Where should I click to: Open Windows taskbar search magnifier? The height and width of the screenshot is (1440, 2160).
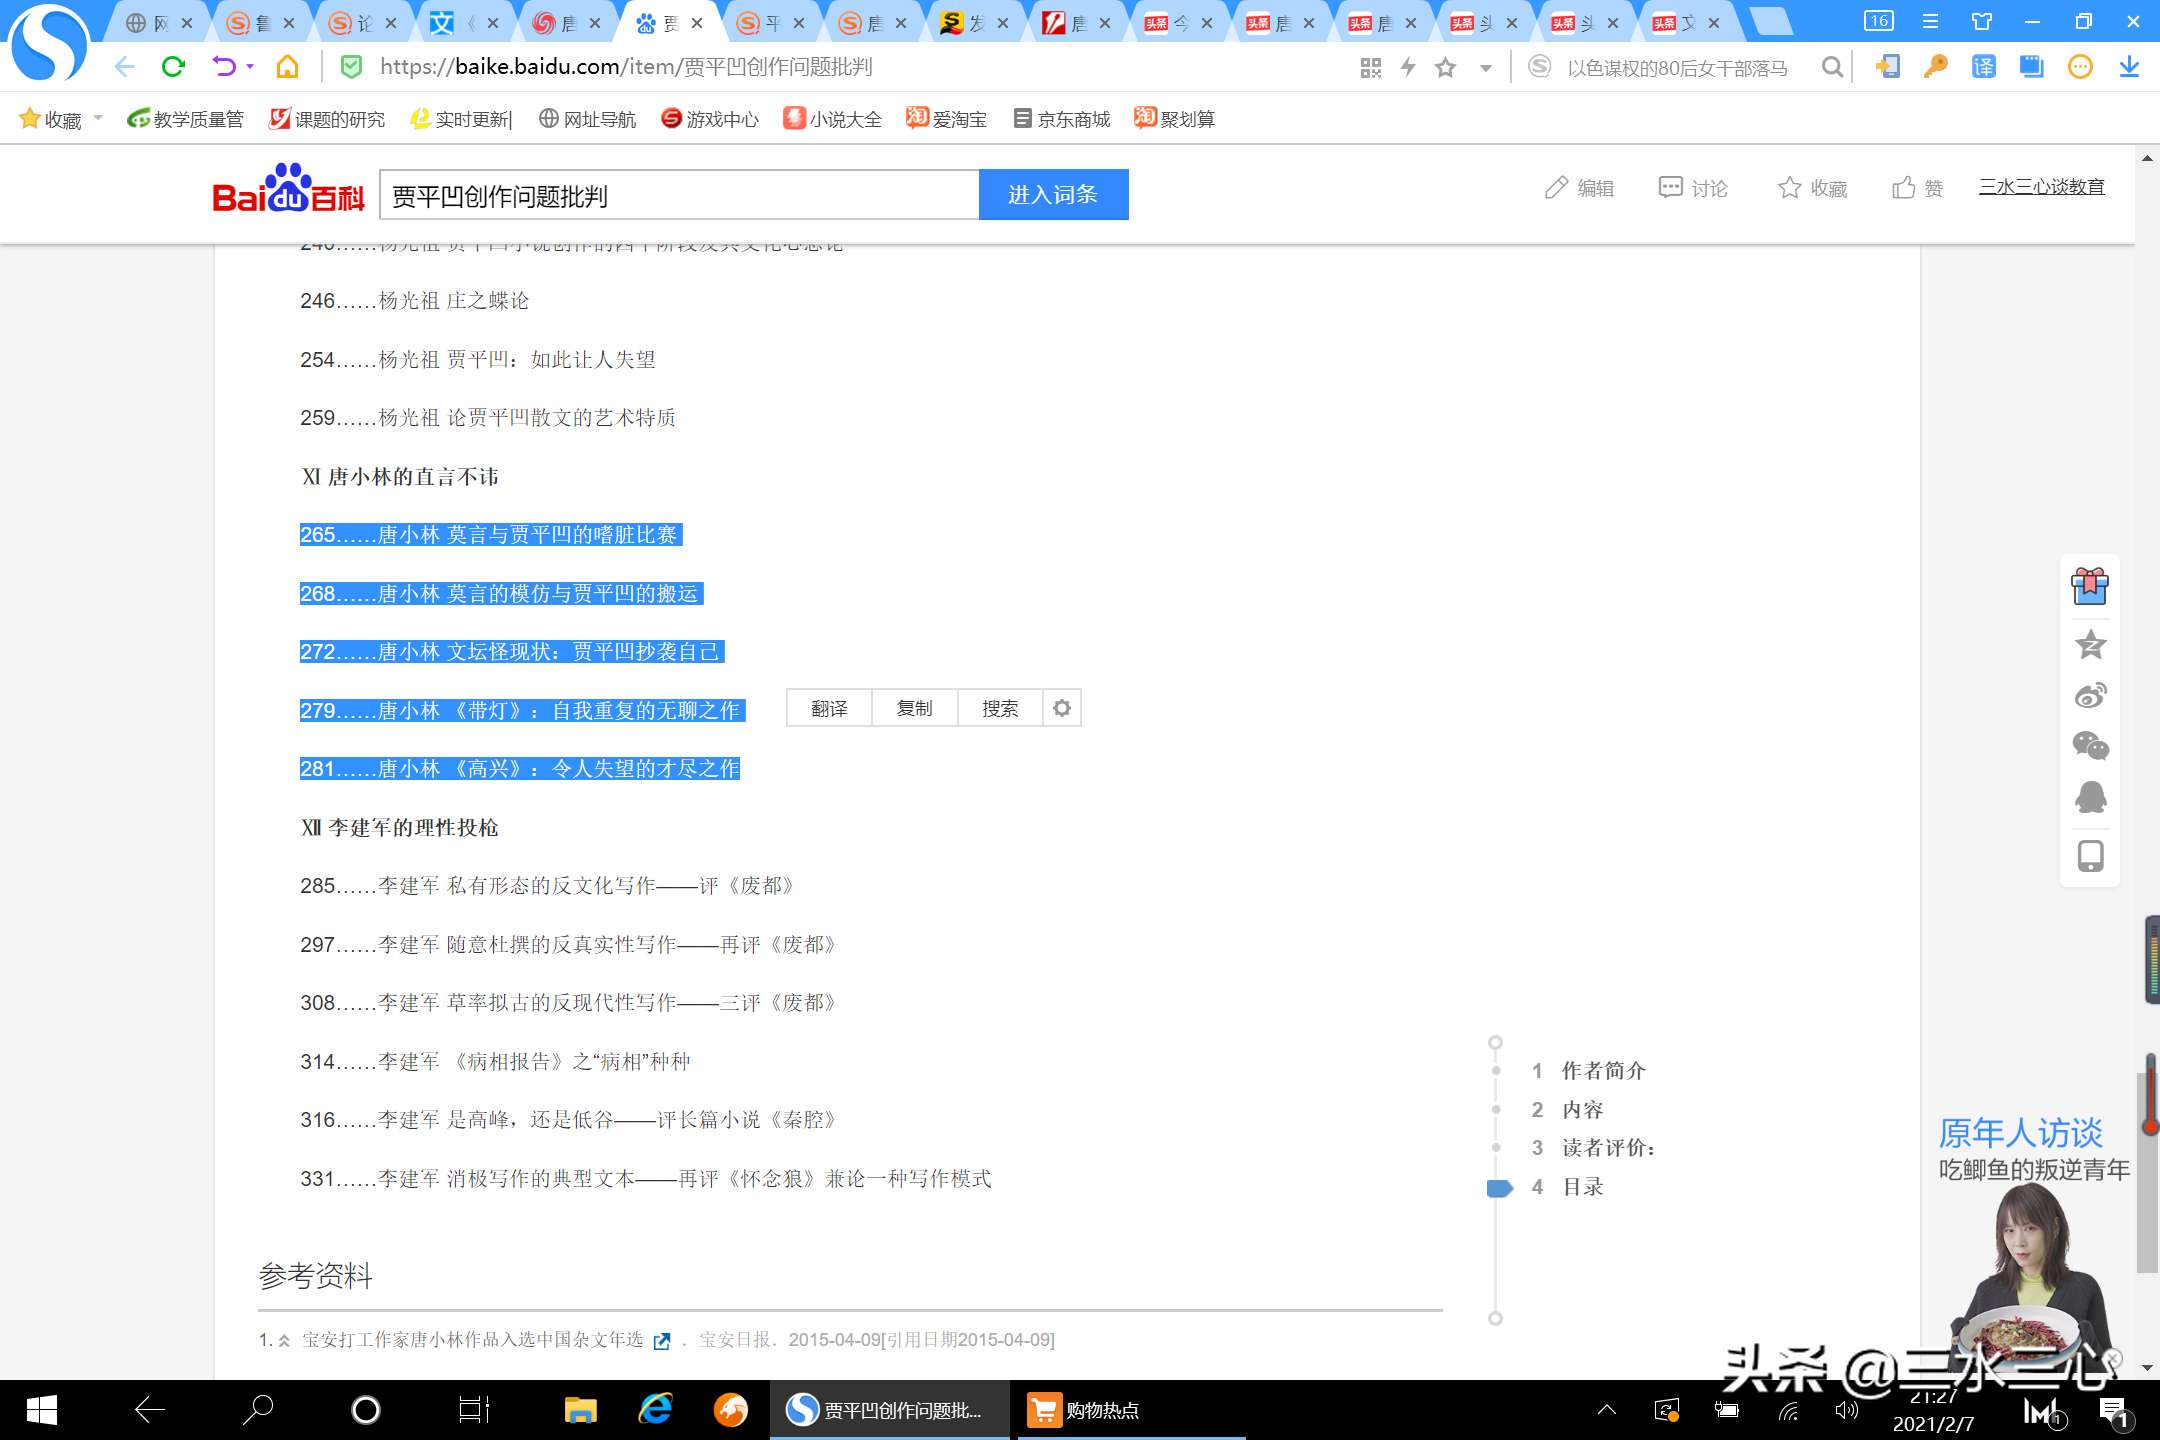point(258,1410)
